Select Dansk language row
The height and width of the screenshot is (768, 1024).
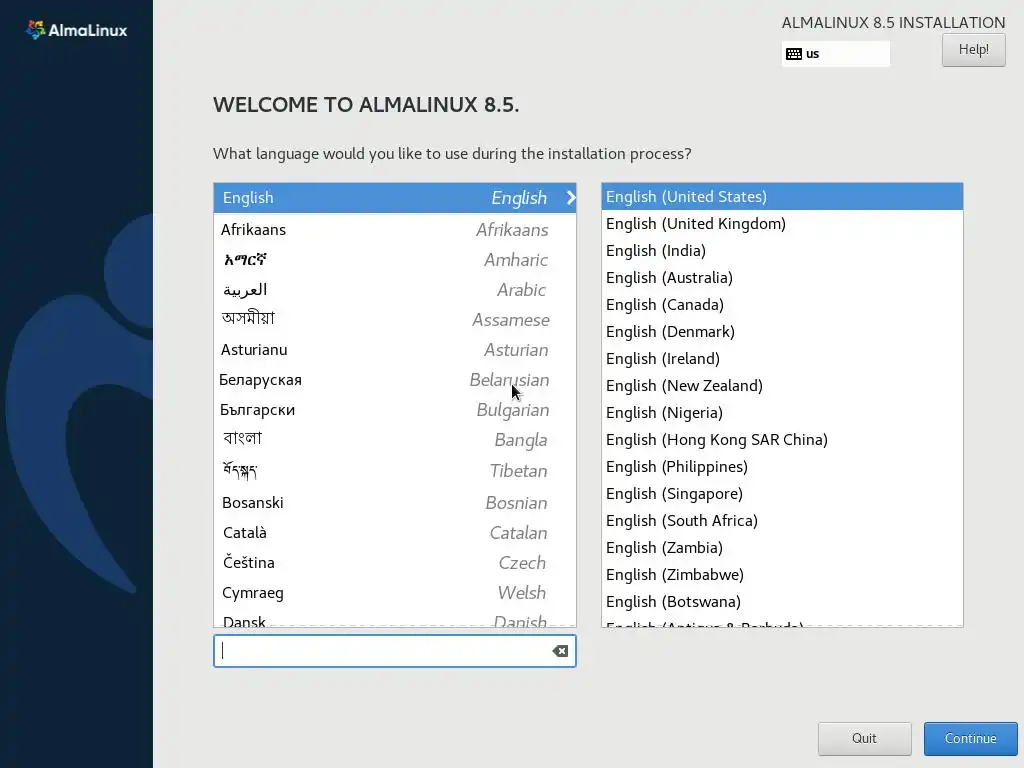point(394,619)
